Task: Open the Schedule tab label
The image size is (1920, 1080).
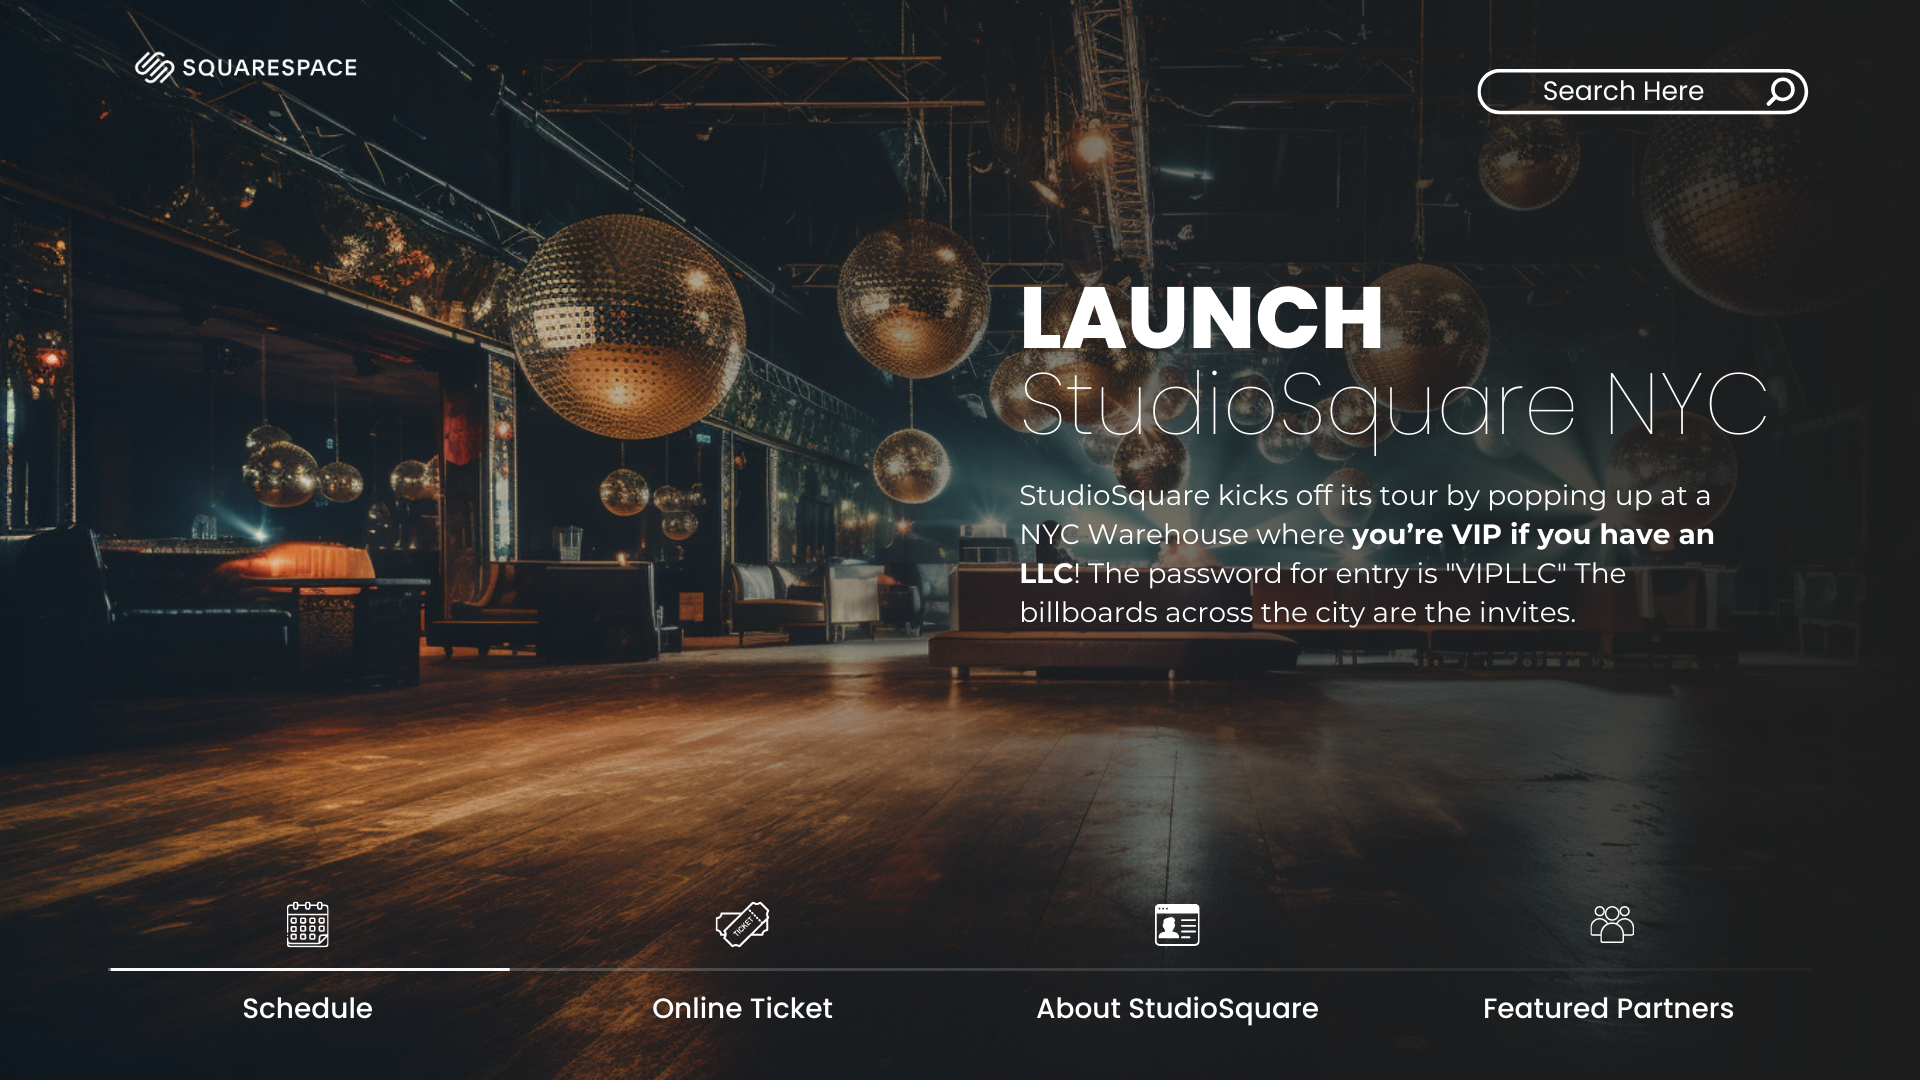Action: point(307,1008)
